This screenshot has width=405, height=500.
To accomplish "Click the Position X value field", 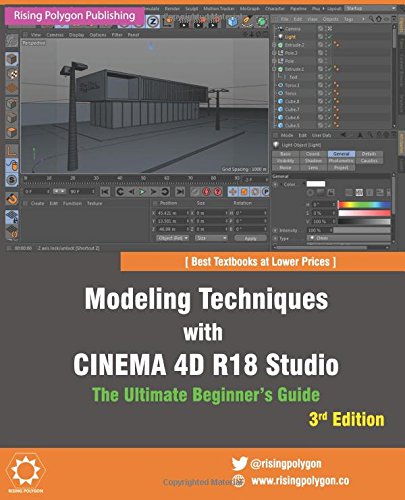I will coord(173,213).
